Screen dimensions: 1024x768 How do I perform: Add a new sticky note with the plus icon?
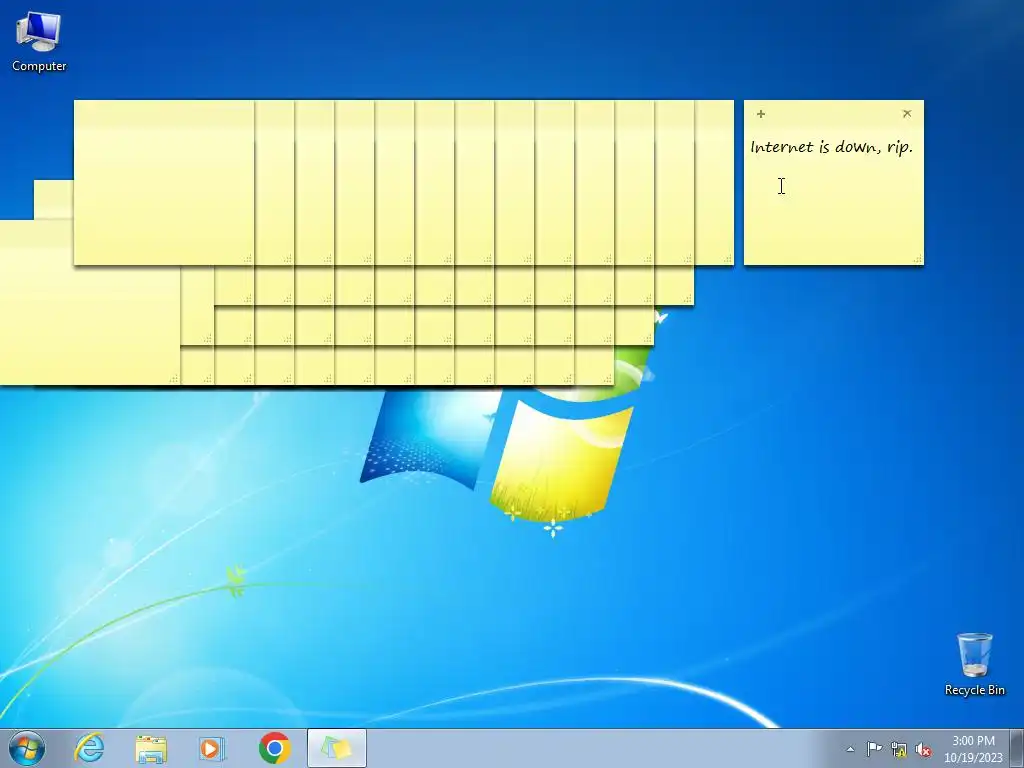click(x=761, y=114)
